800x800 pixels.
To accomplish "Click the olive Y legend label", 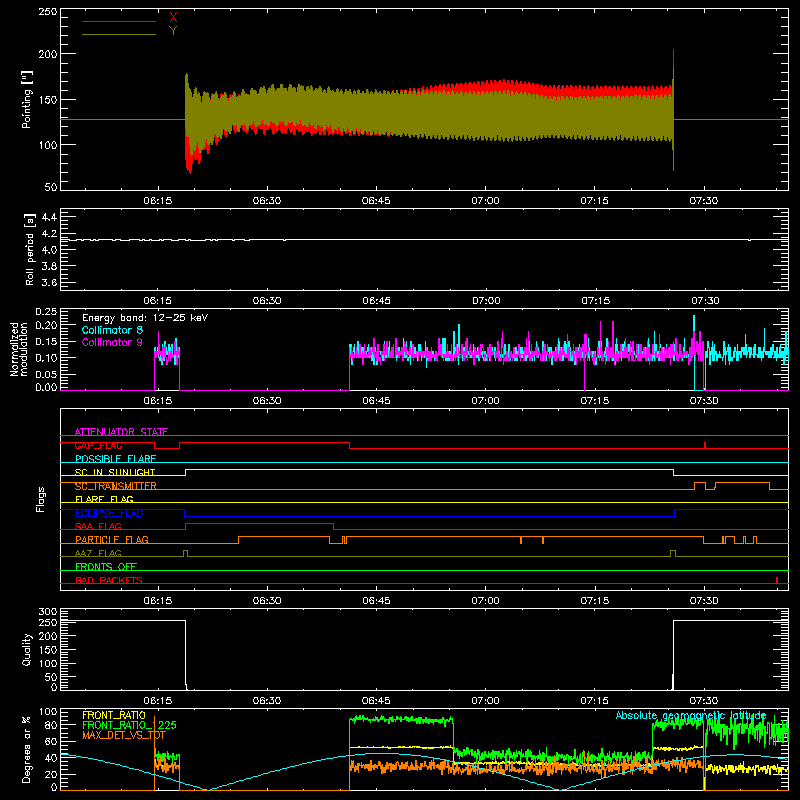I will point(173,31).
